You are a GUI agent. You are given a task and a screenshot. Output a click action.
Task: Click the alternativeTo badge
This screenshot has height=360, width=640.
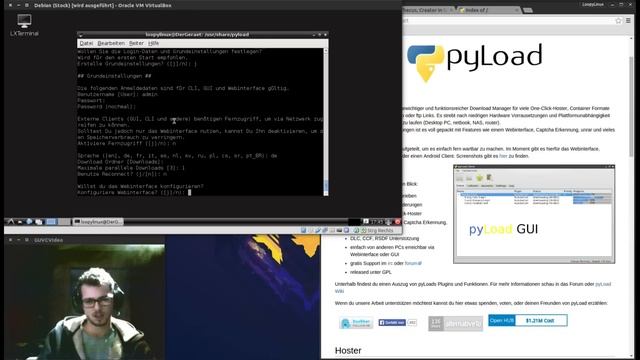[455, 323]
